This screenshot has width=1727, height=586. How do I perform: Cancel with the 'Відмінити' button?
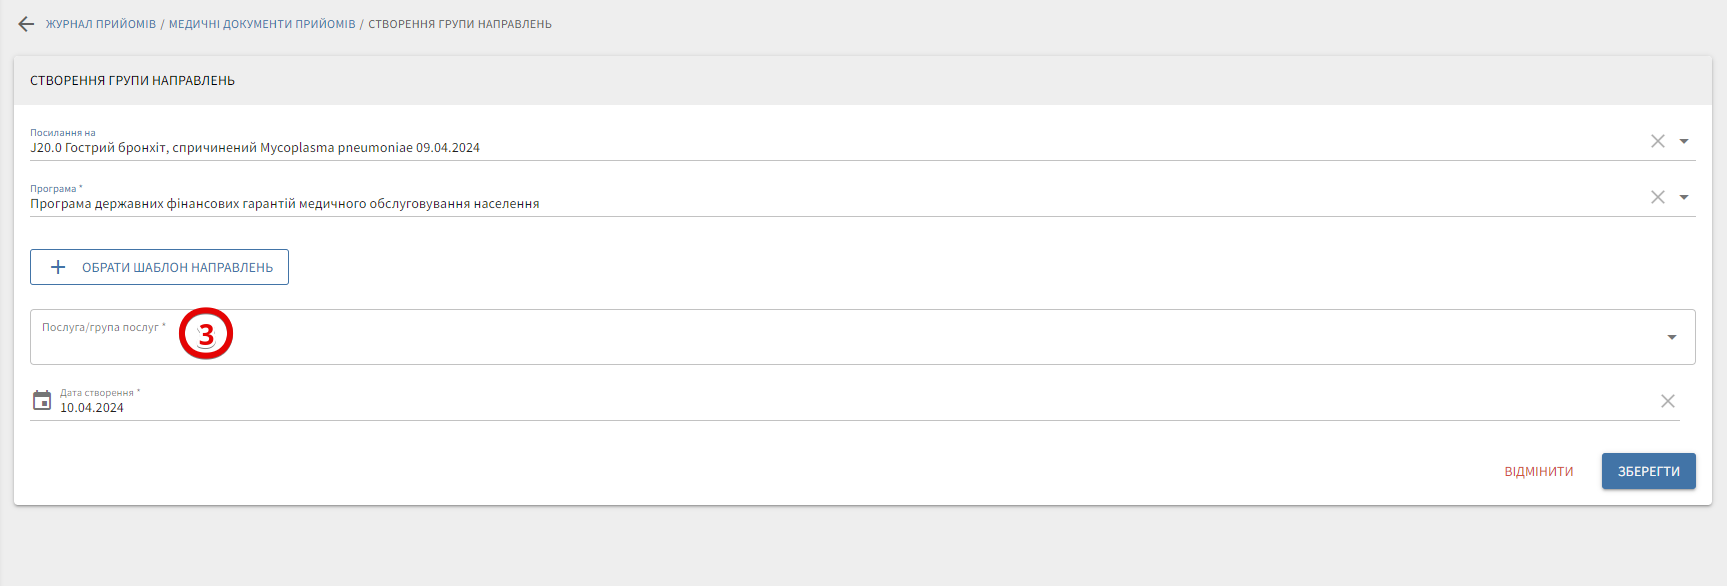click(x=1539, y=471)
